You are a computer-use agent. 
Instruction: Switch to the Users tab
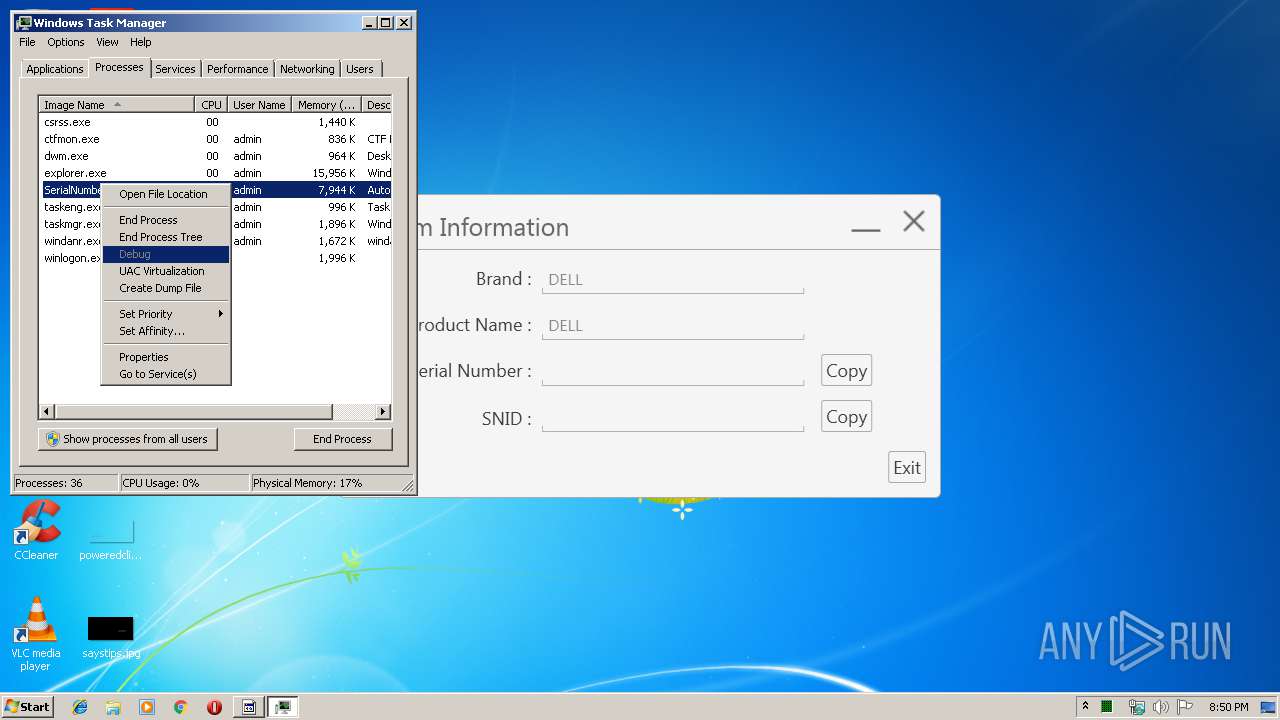point(360,69)
